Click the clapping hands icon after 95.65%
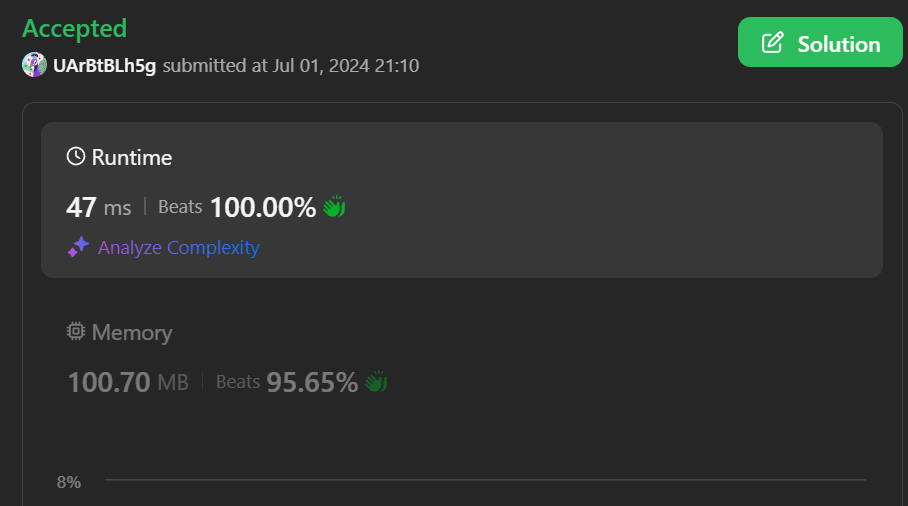908x506 pixels. tap(376, 382)
